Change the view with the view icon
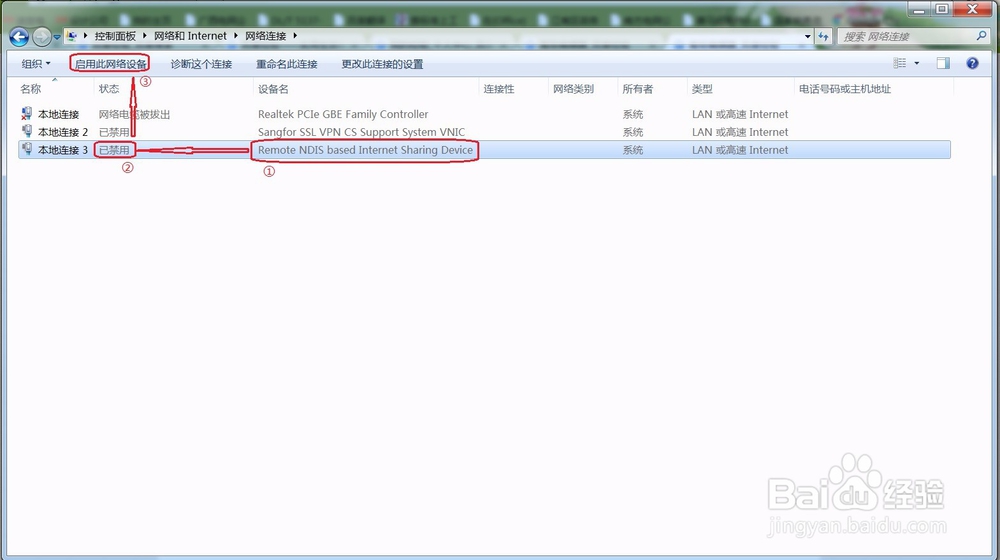 pos(899,63)
